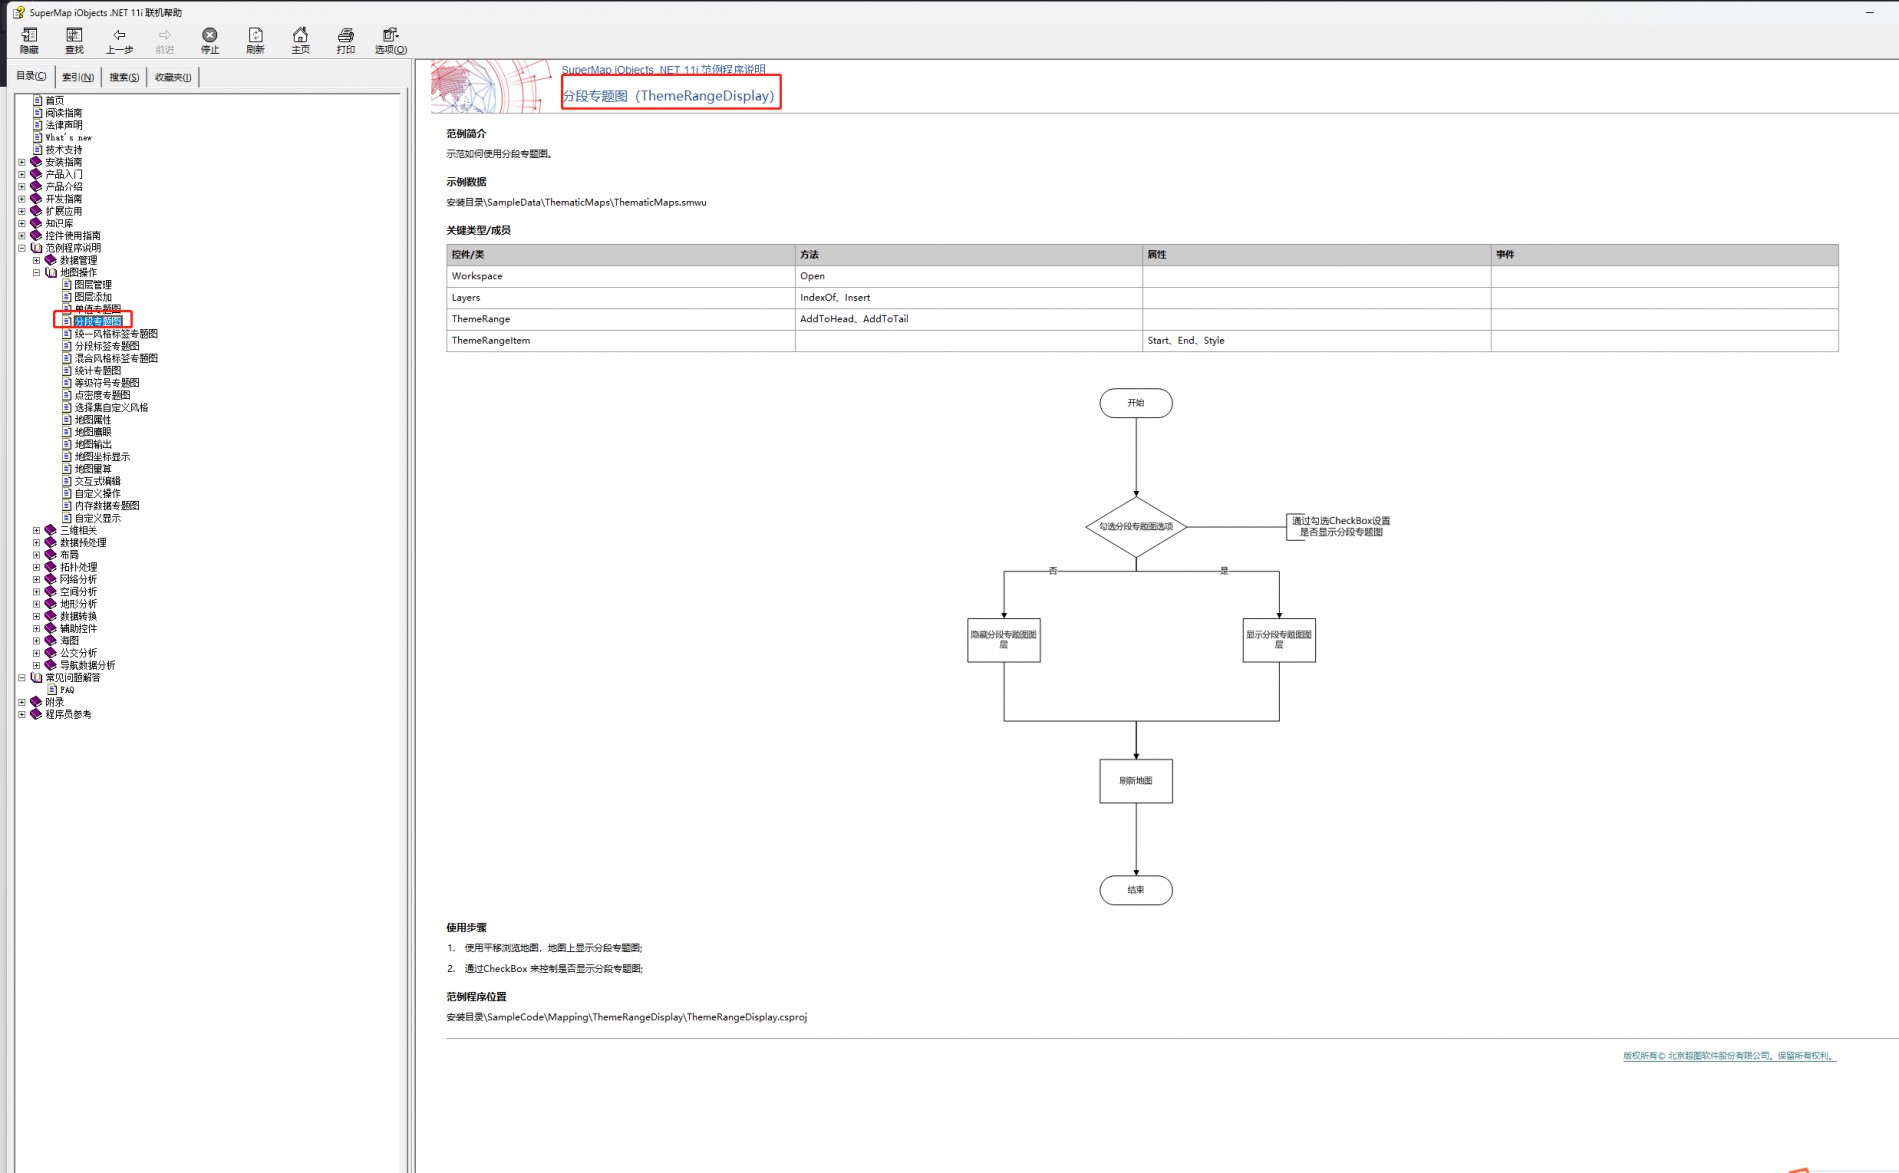
Task: Collapse the 范例程序说明 tree node
Action: 22,248
